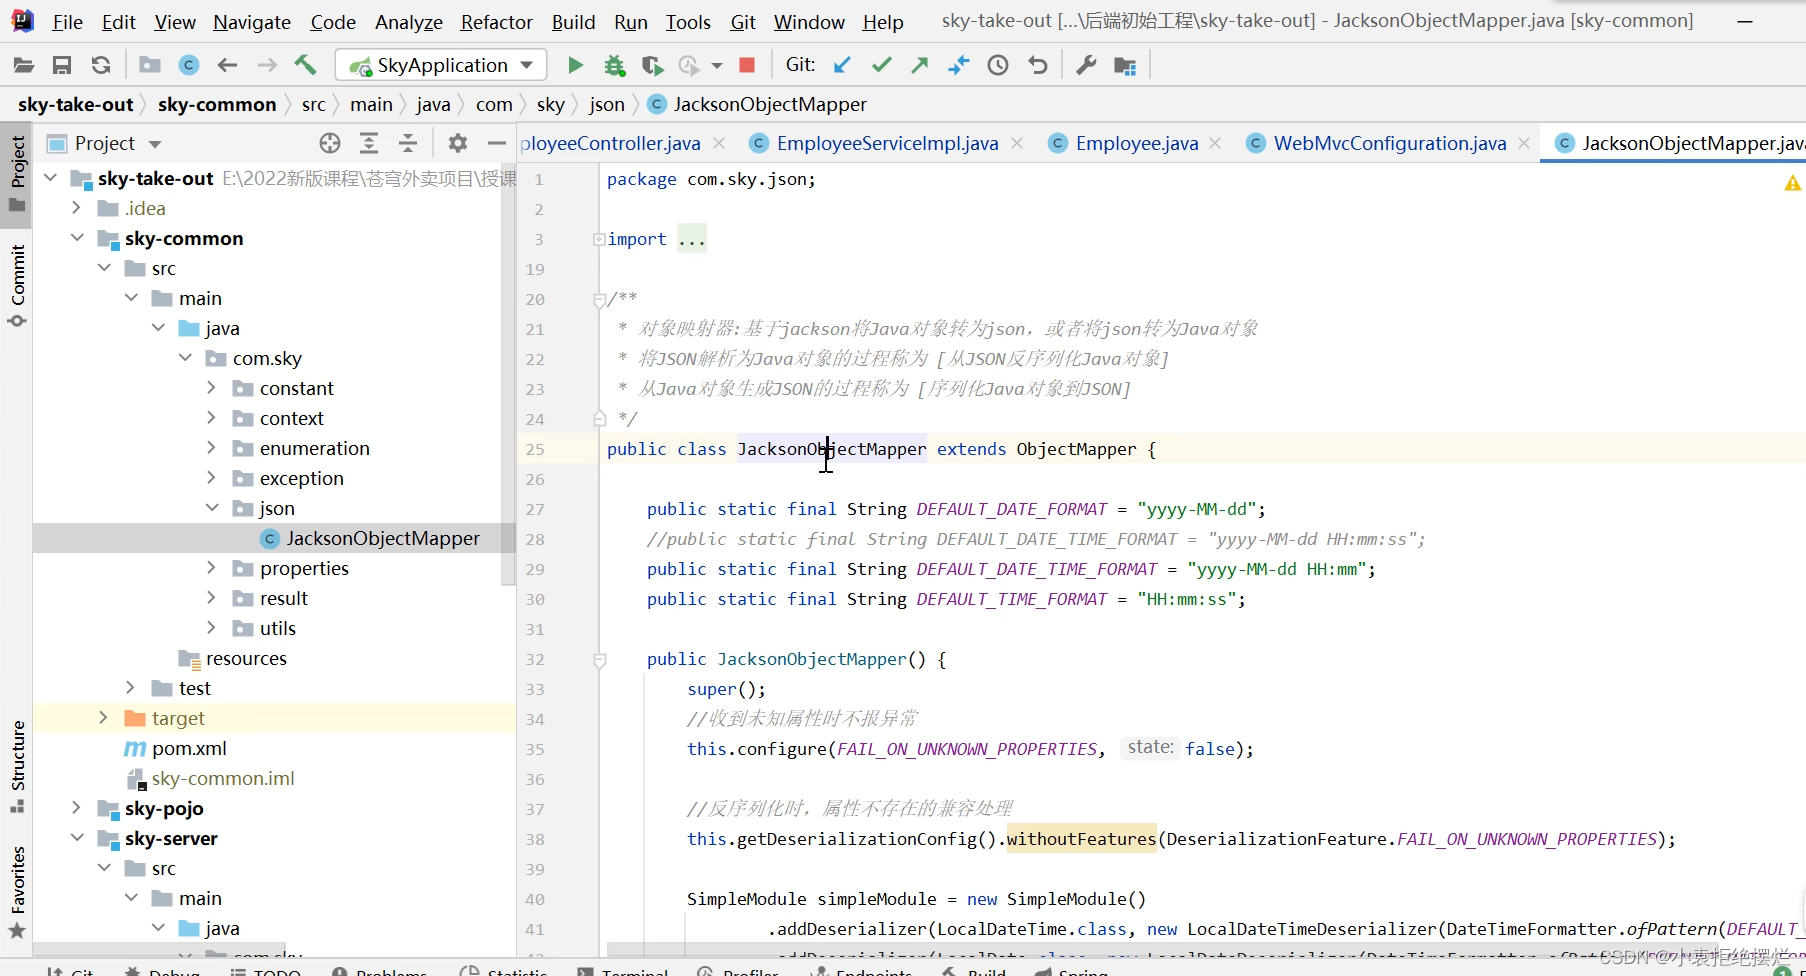1806x976 pixels.
Task: Open the Favorites side tool window
Action: 17,892
